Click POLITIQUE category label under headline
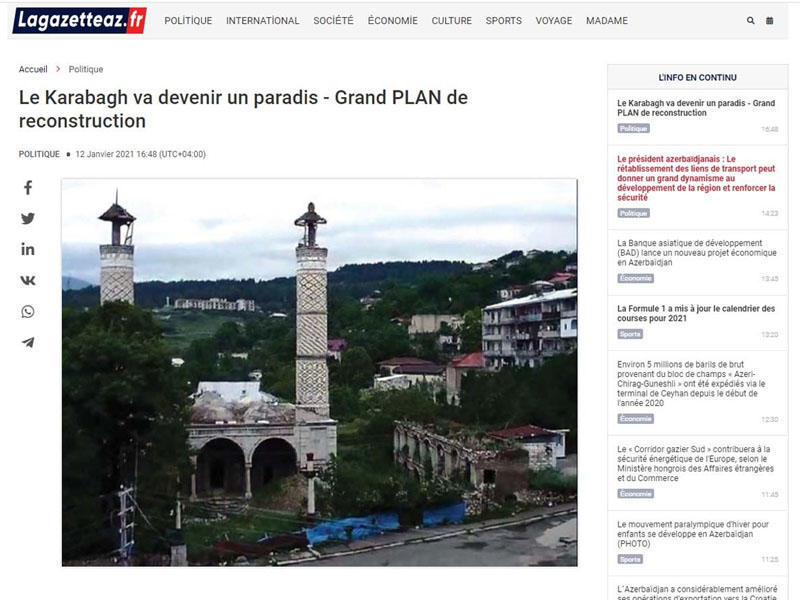This screenshot has height=600, width=800. tap(39, 154)
